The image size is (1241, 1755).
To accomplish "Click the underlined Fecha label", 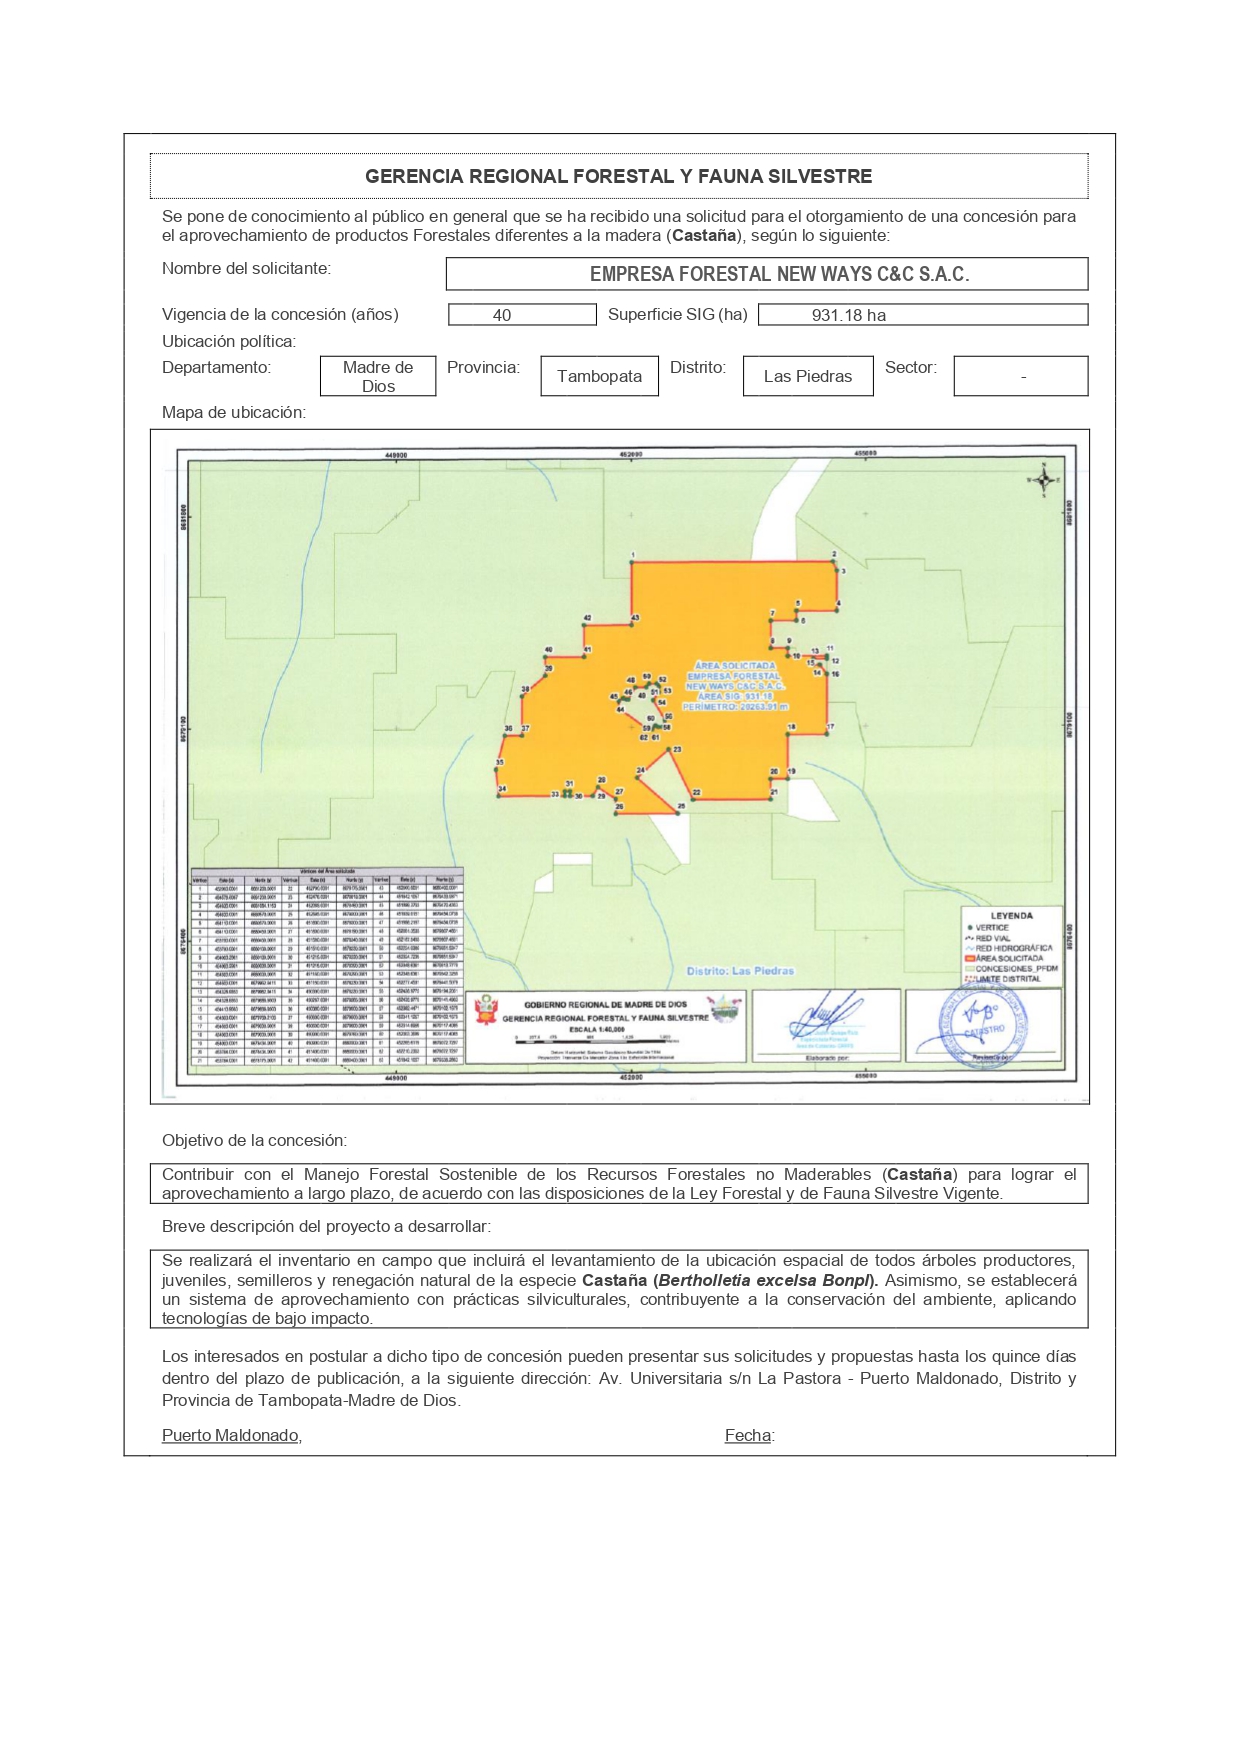I will click(748, 1436).
